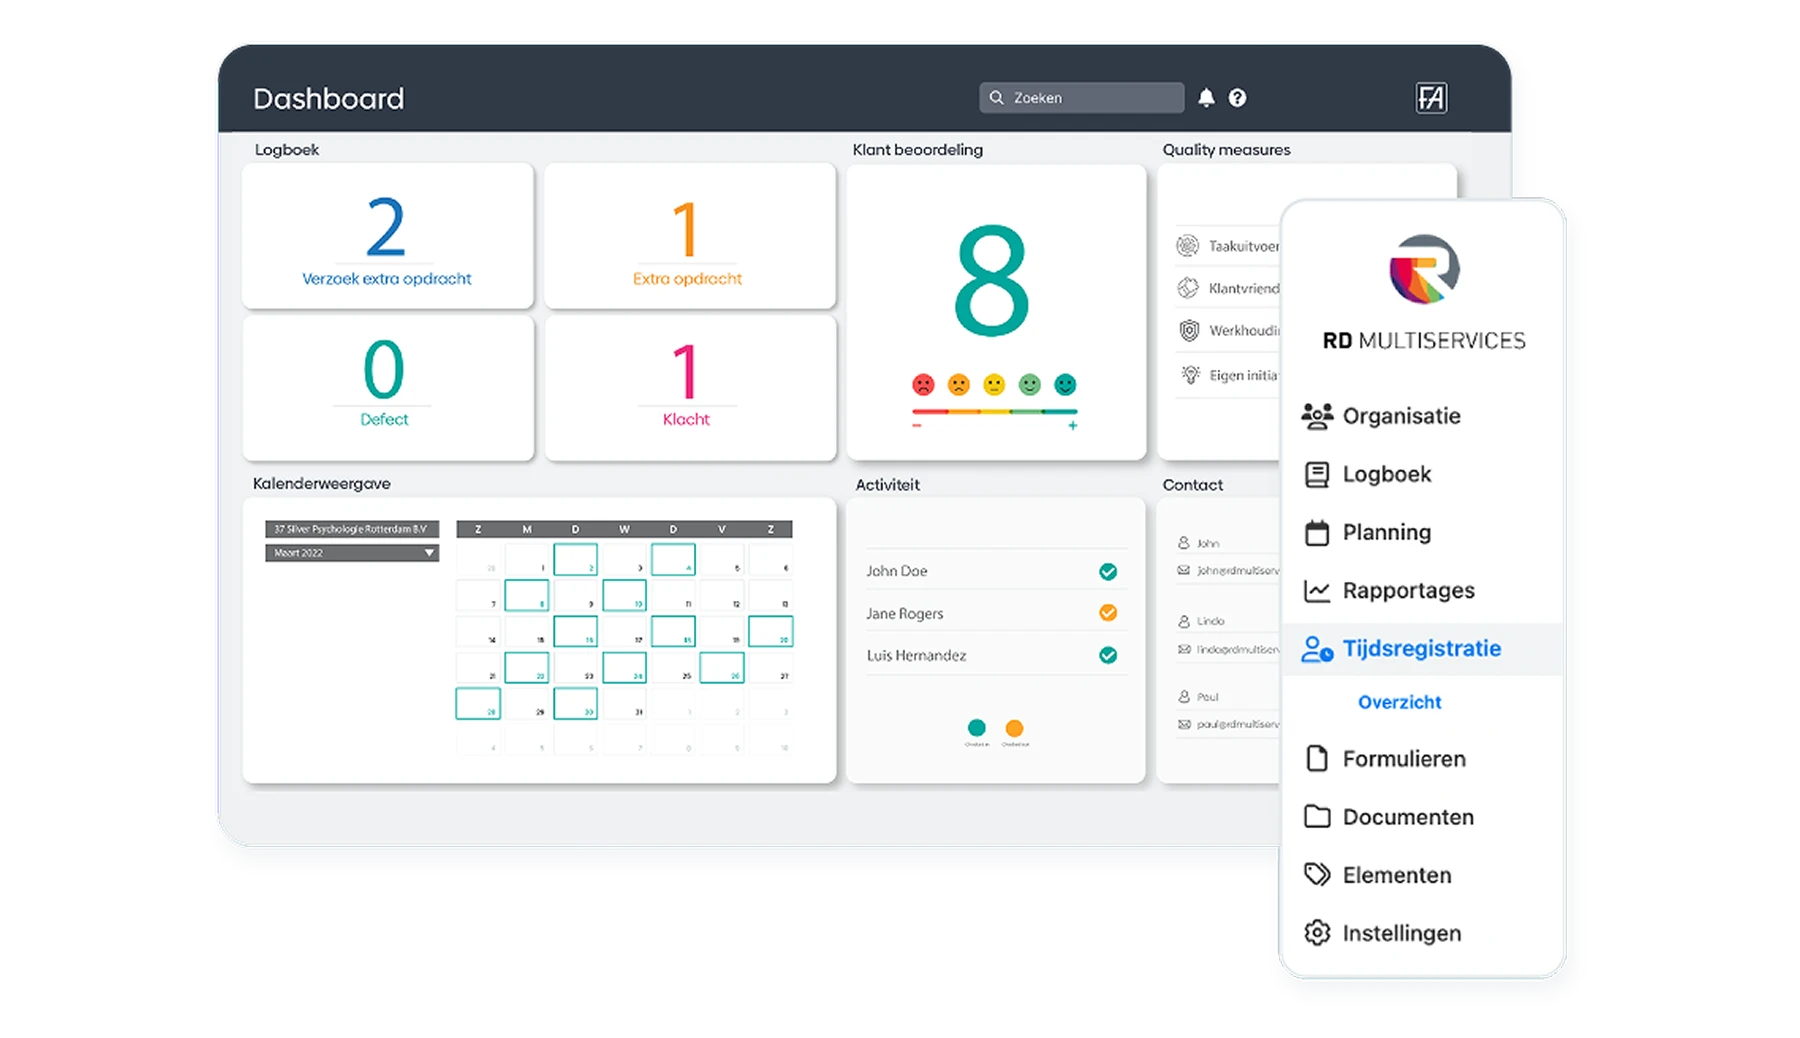The image size is (1800, 1038).
Task: Open Documenten menu item
Action: [x=1422, y=816]
